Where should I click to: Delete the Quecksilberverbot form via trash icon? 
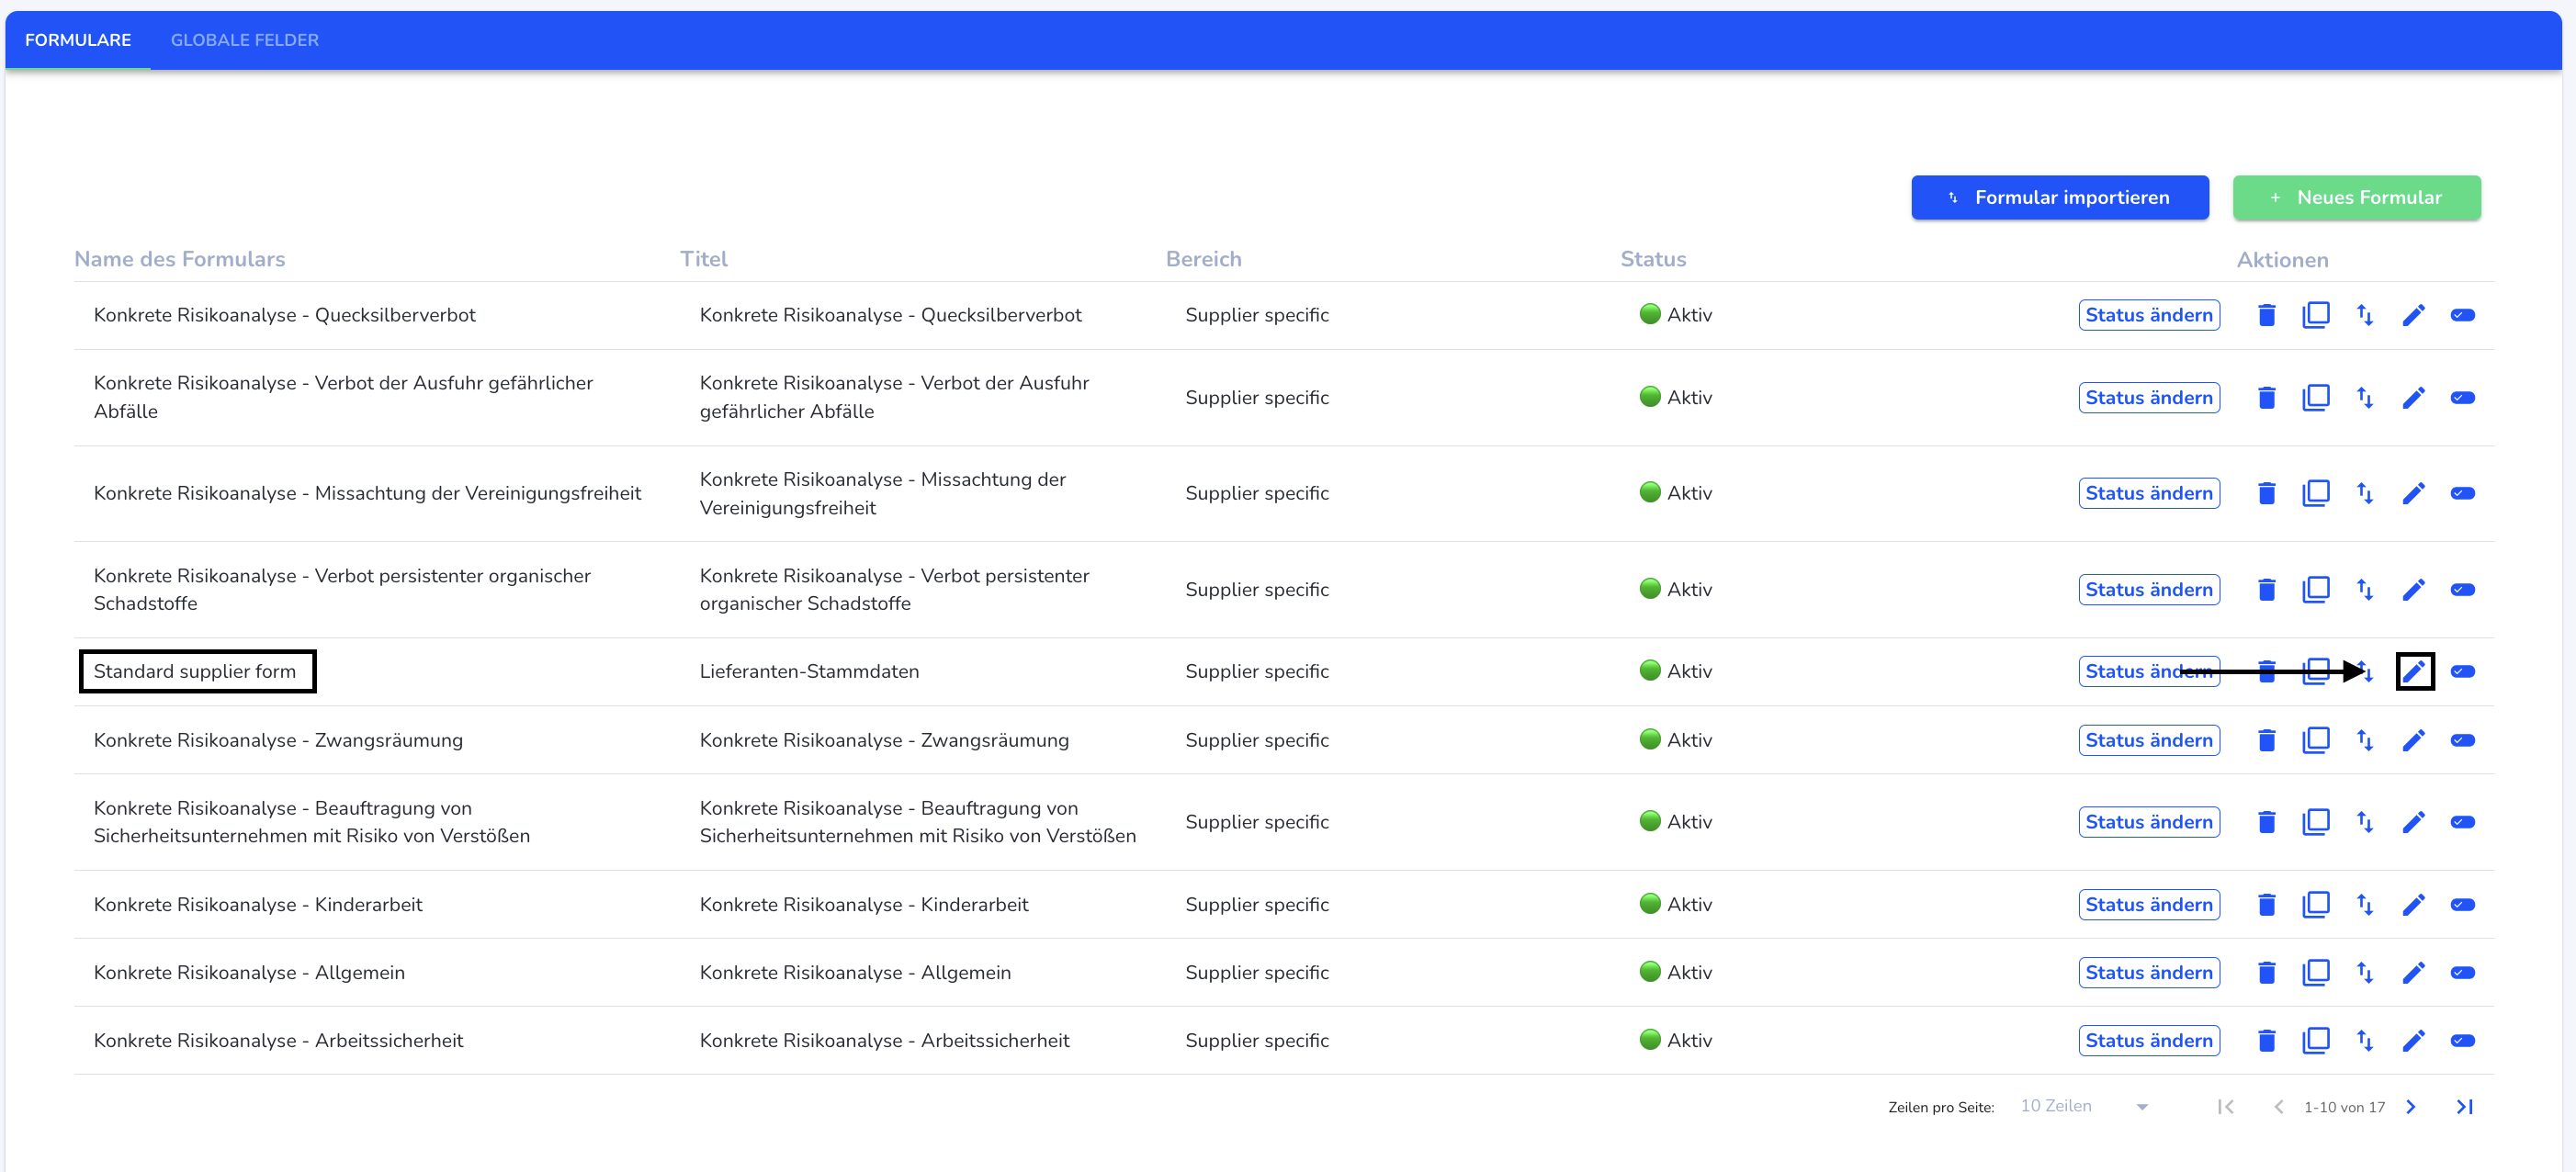(2267, 315)
